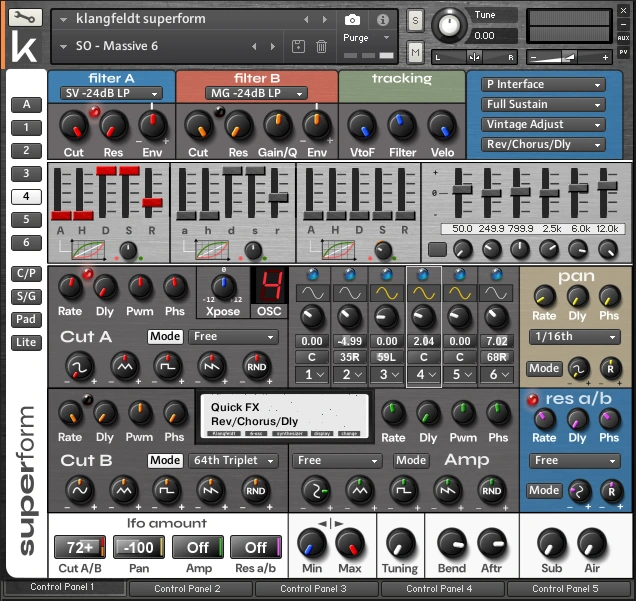This screenshot has height=601, width=636.
Task: Open the 64th Triplet sync dropdown
Action: pyautogui.click(x=233, y=461)
